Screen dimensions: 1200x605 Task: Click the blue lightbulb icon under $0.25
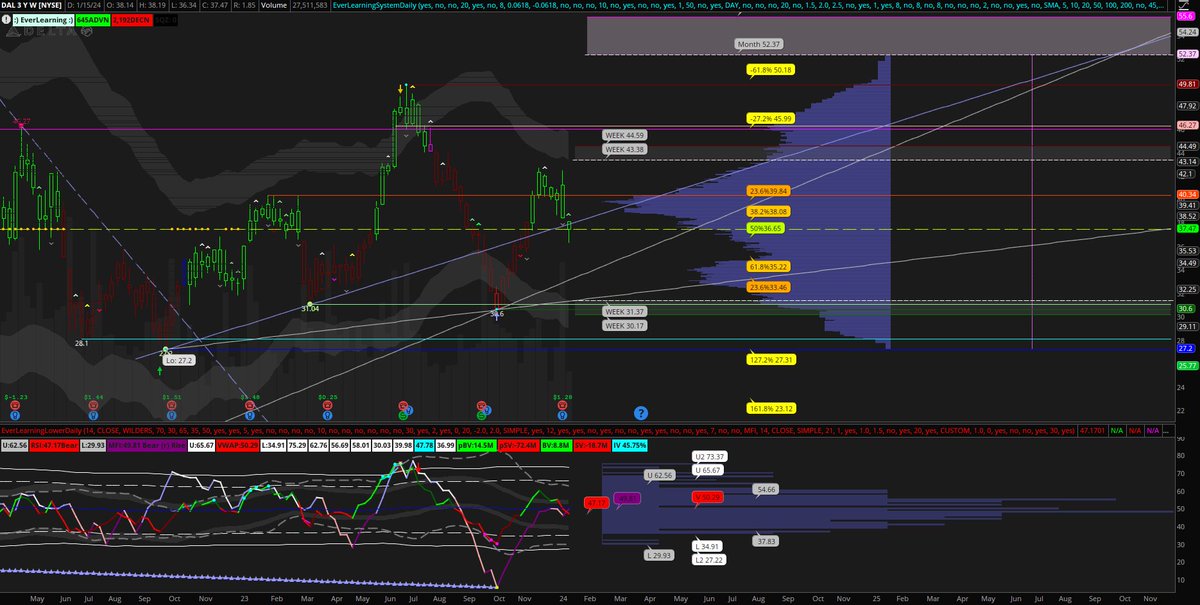pos(327,413)
